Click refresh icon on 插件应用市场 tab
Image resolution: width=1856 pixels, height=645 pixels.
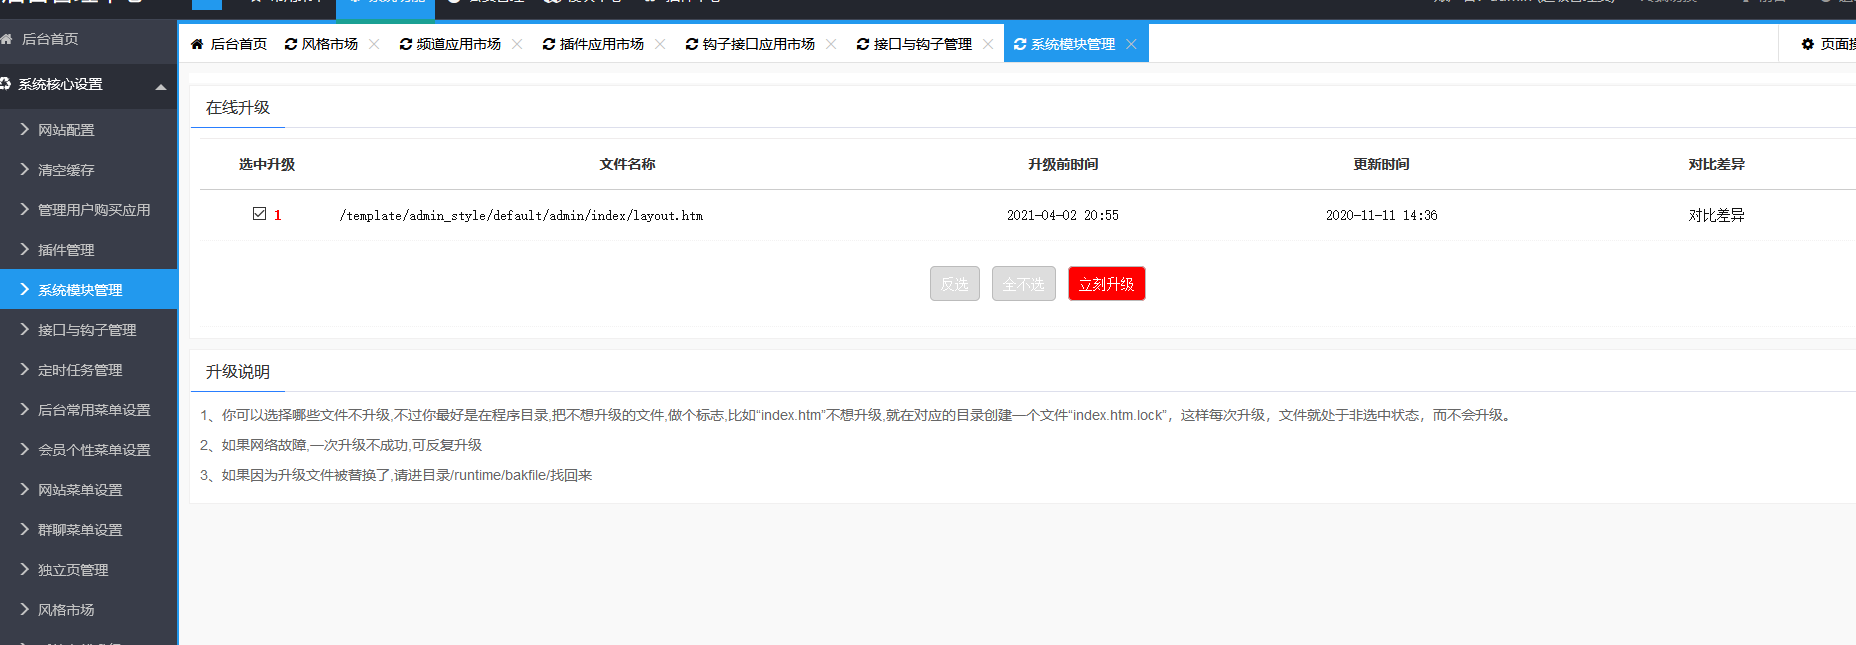pyautogui.click(x=549, y=44)
